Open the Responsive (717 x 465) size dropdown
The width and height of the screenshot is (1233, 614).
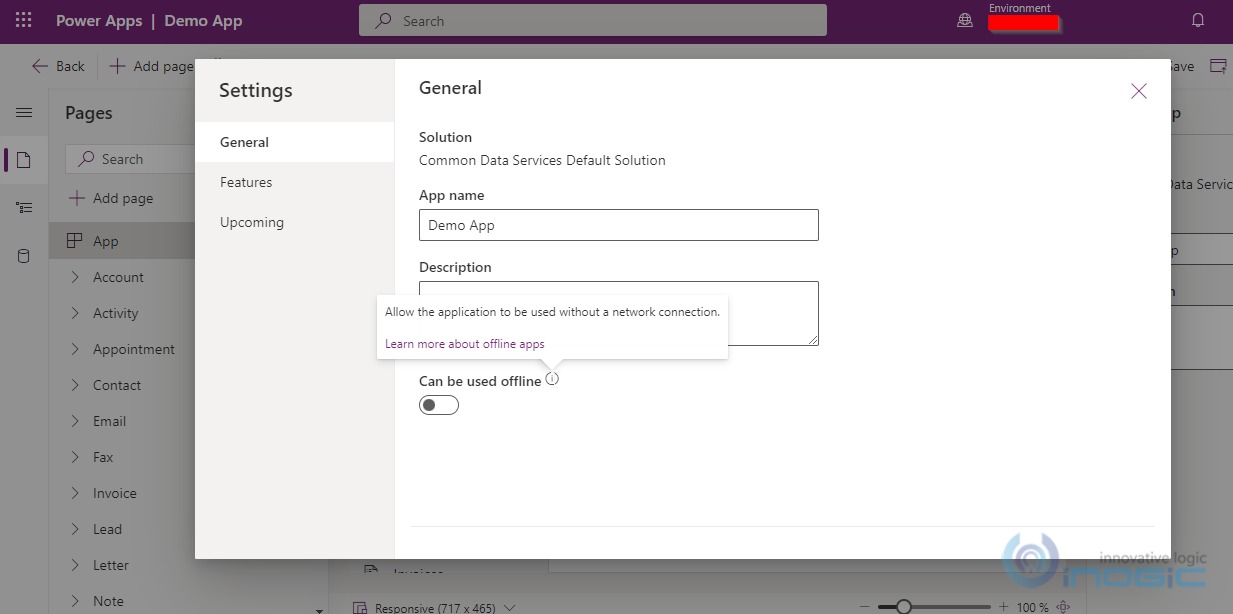pos(436,607)
